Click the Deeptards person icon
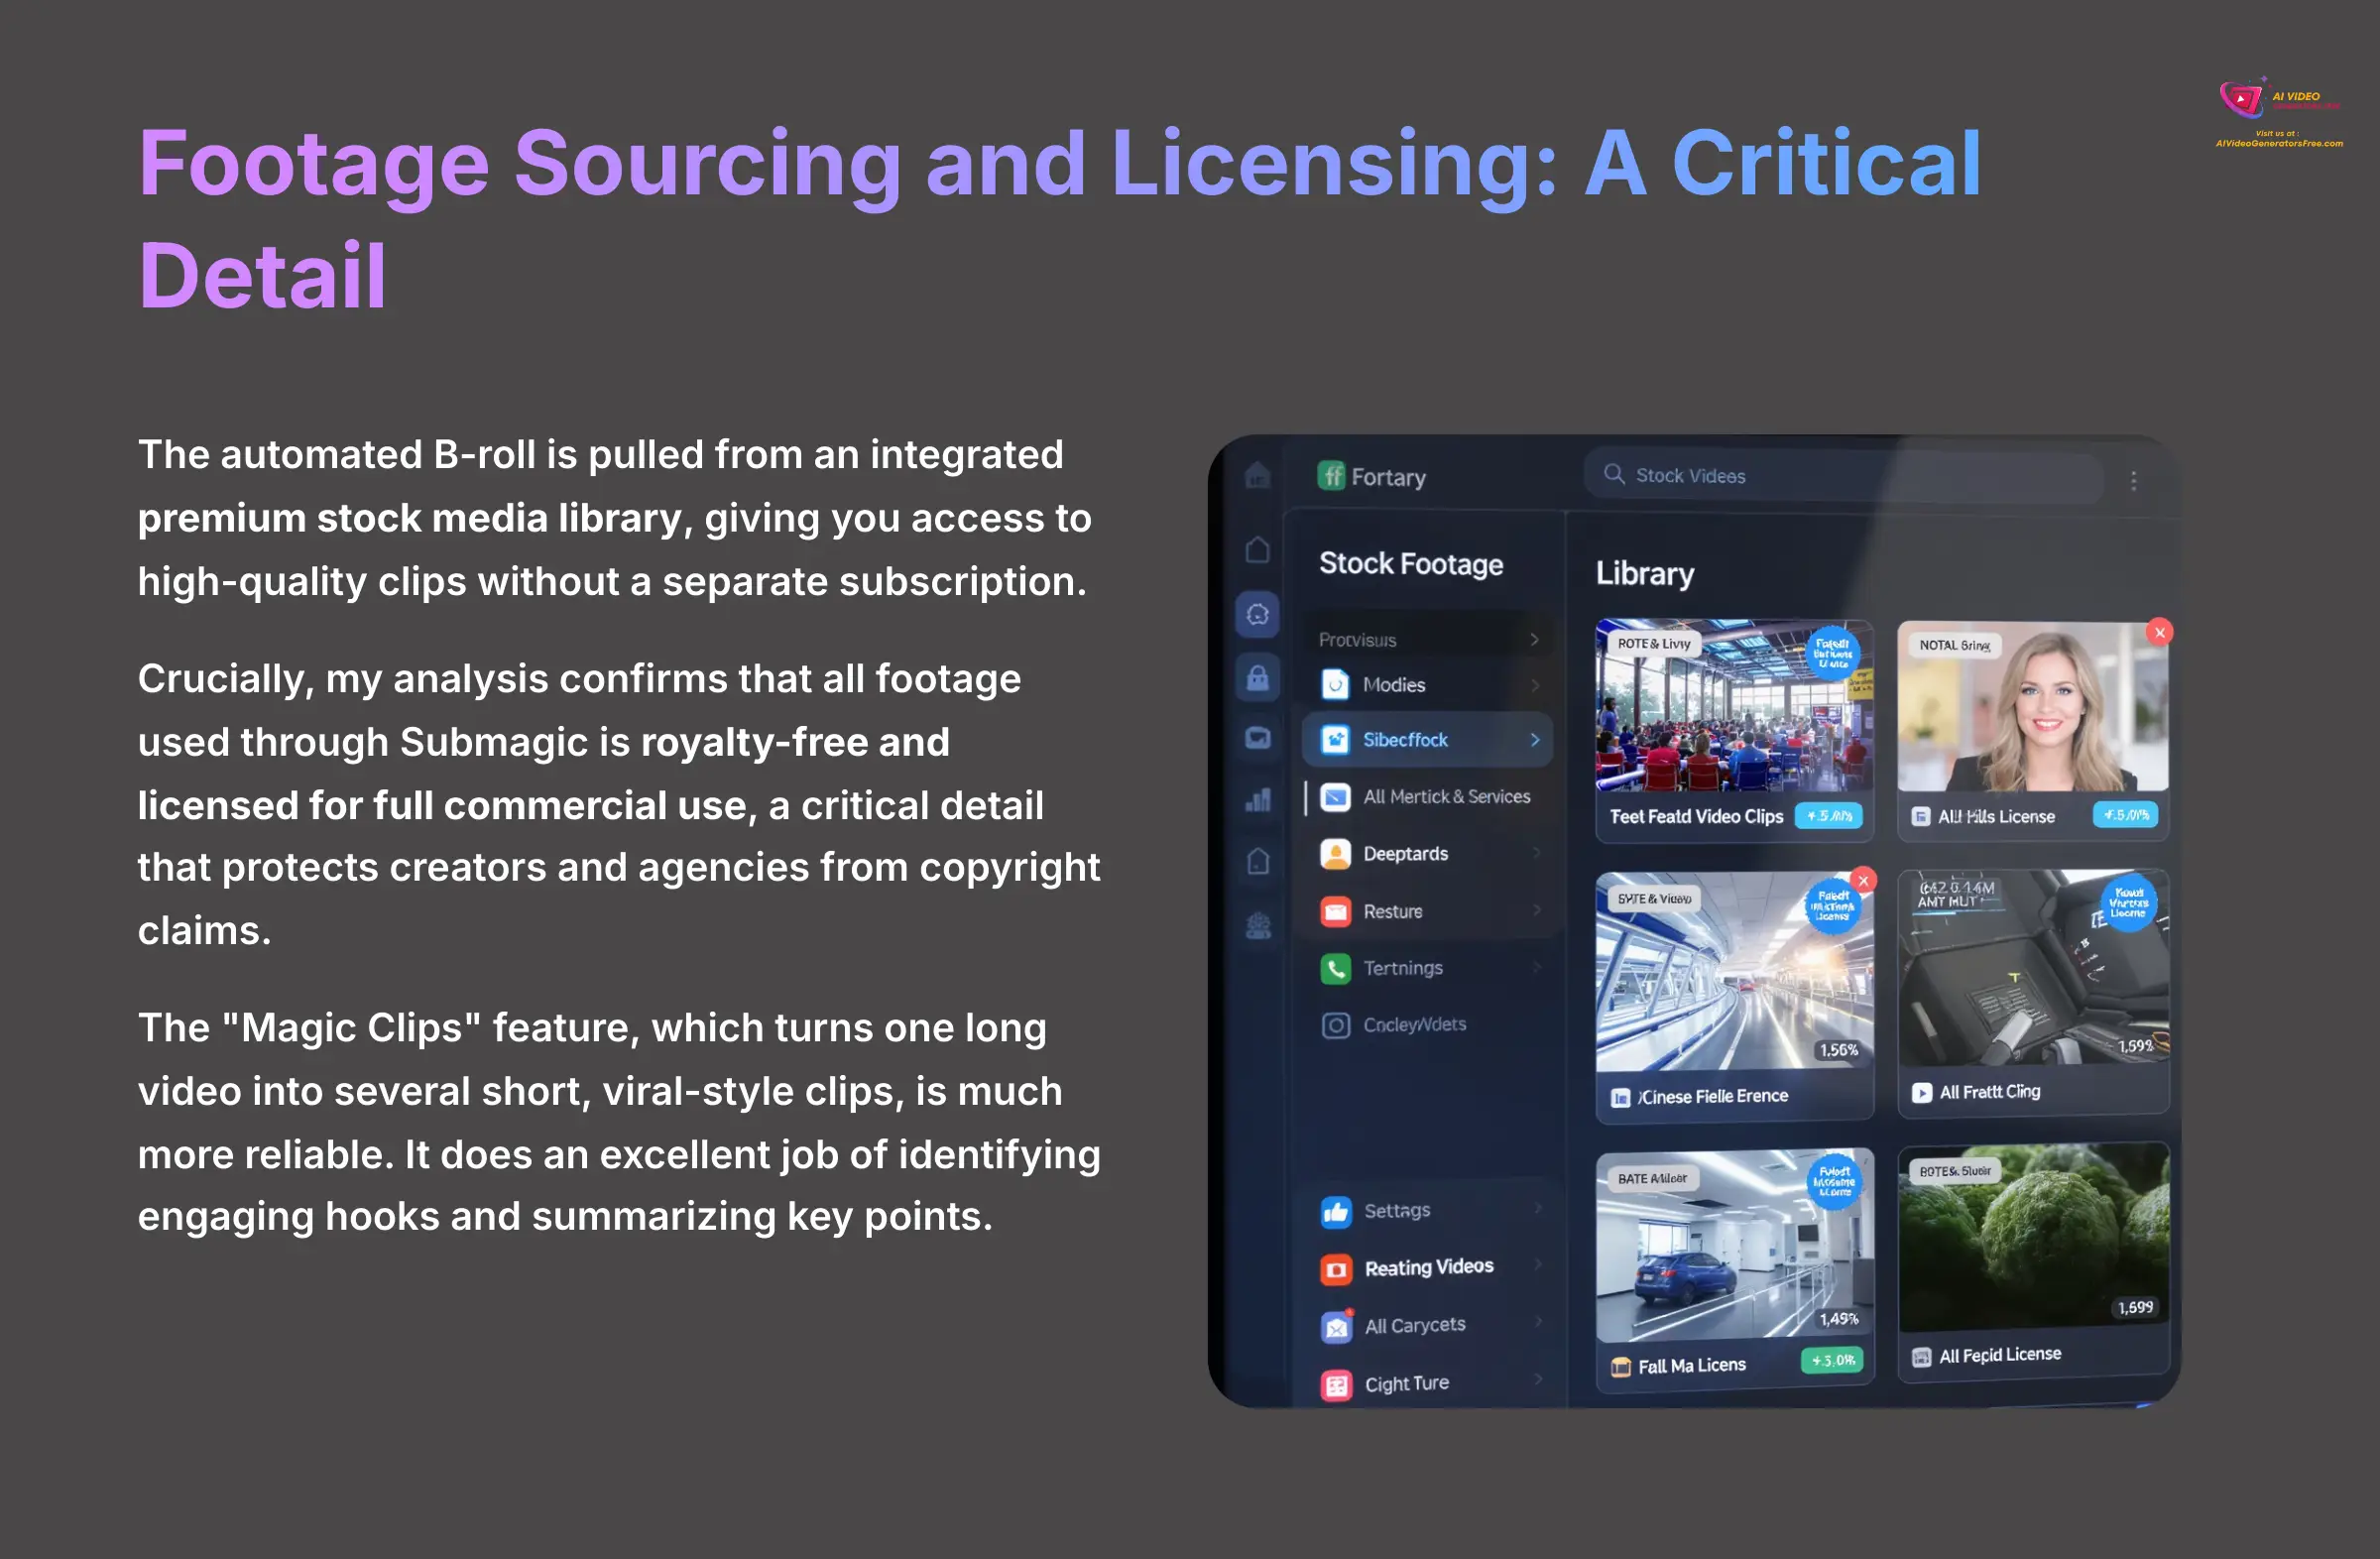The height and width of the screenshot is (1559, 2380). (1335, 854)
